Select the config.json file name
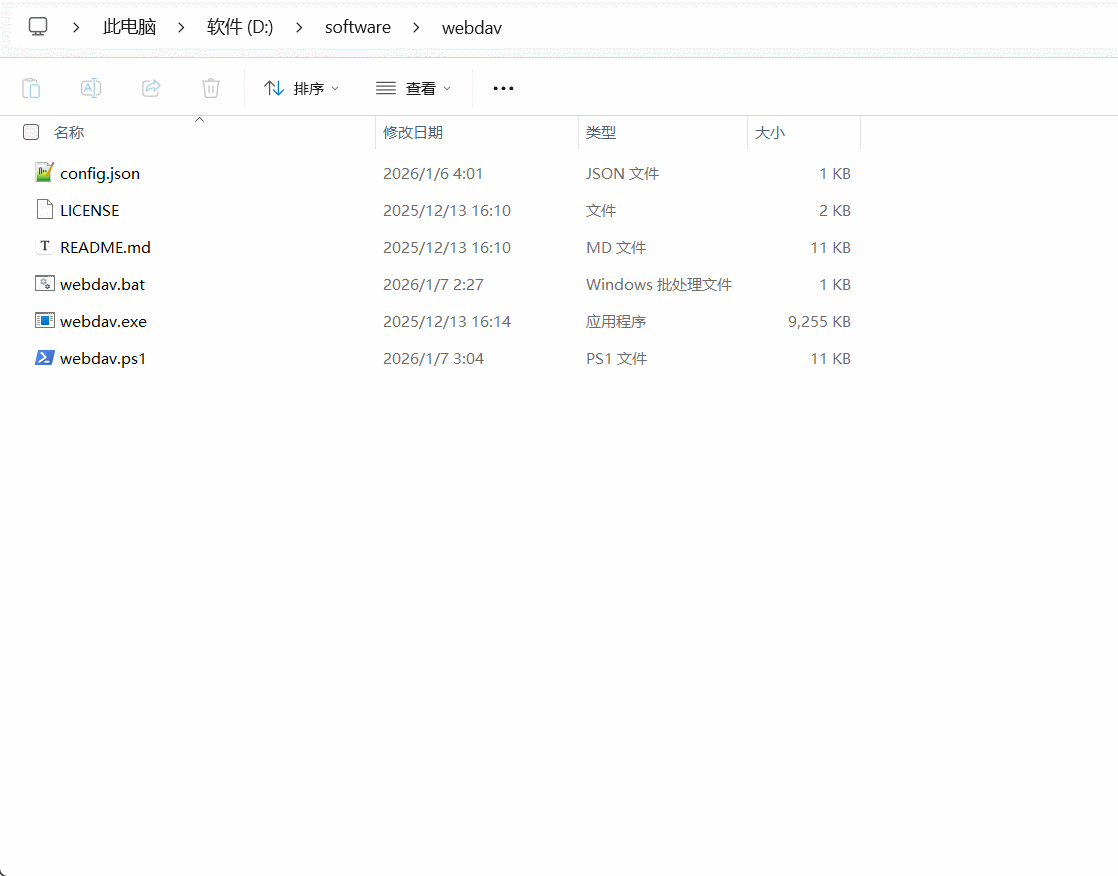This screenshot has width=1118, height=876. [100, 174]
